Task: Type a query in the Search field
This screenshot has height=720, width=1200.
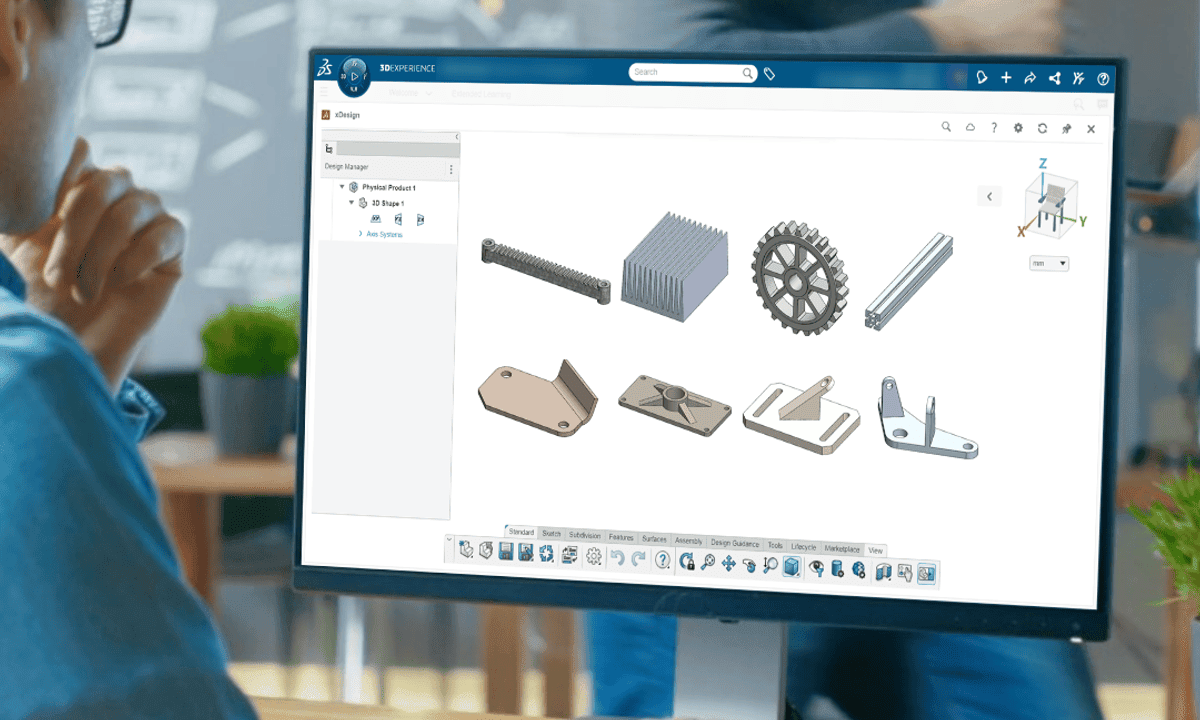Action: [x=690, y=72]
